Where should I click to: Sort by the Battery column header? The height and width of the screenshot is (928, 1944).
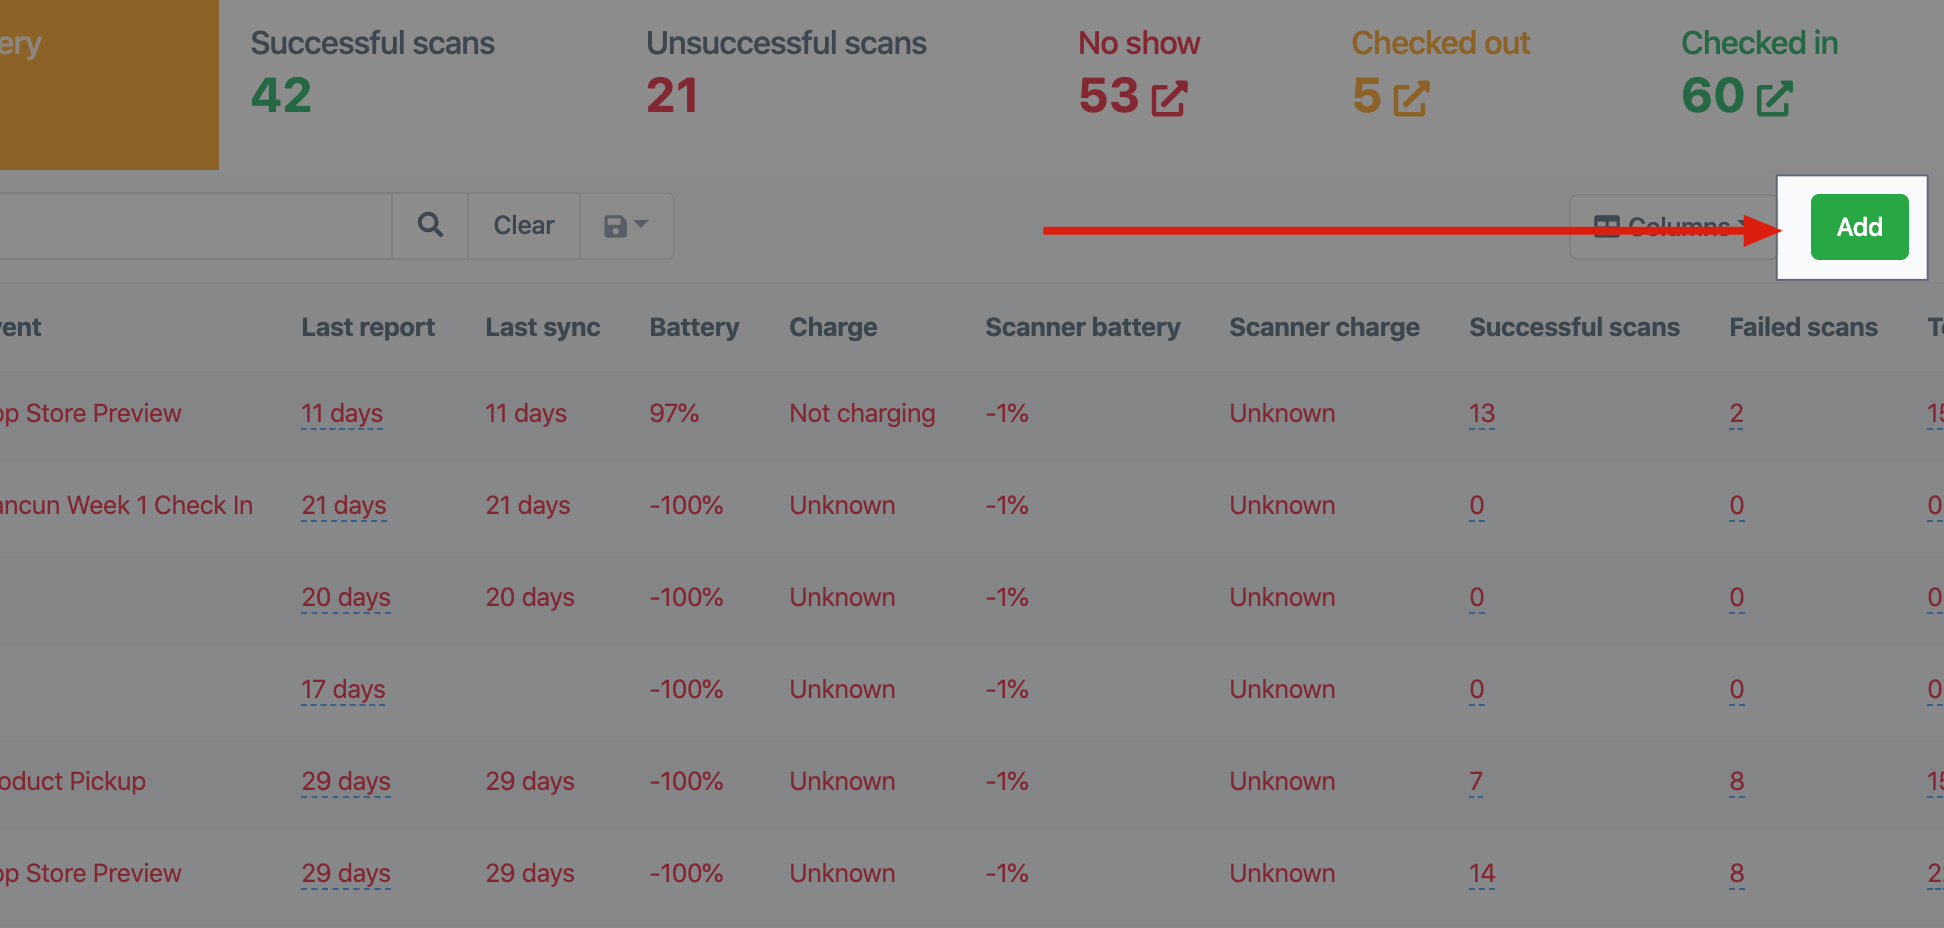[694, 327]
